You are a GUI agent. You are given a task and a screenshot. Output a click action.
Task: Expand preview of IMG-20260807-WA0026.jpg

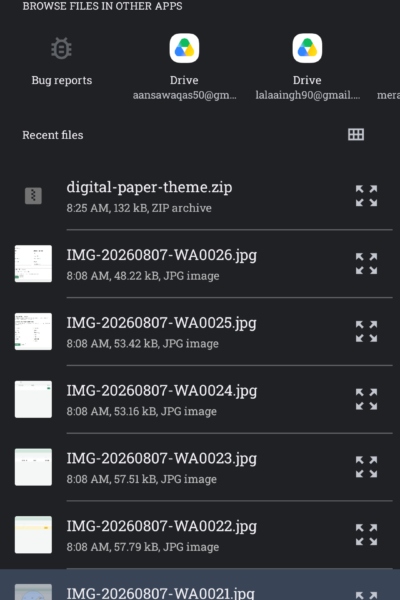366,264
